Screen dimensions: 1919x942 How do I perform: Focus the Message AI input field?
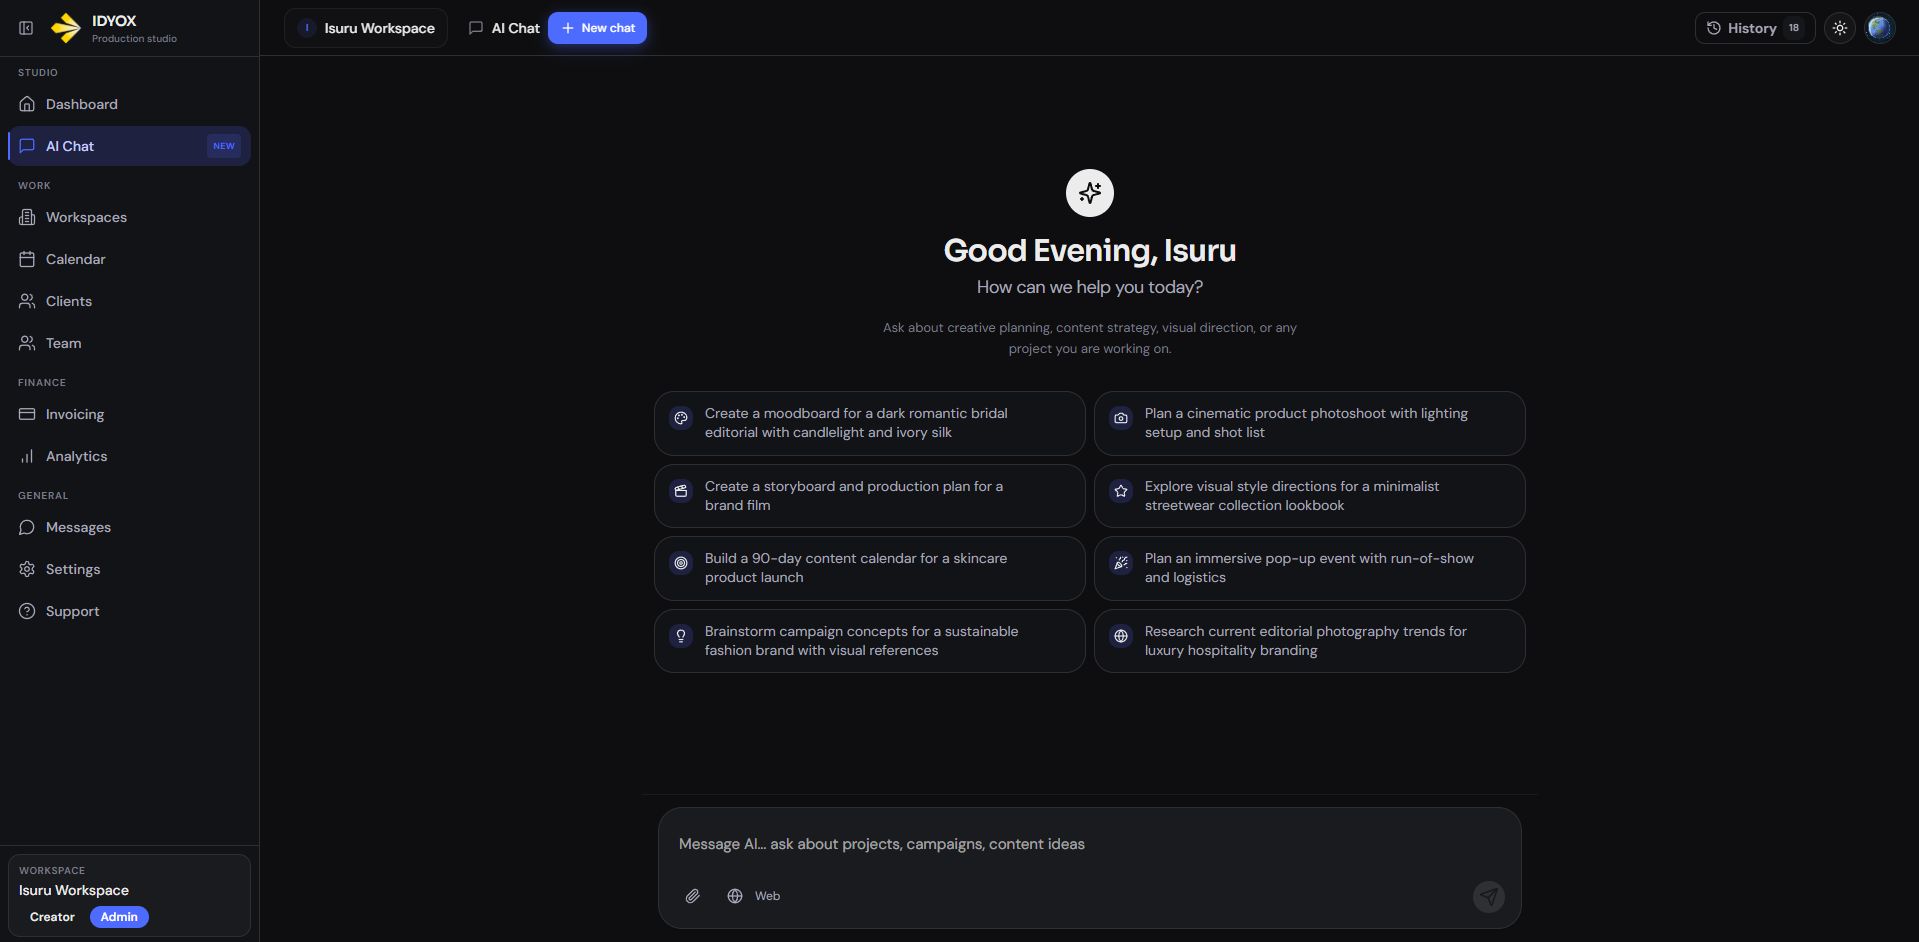[1090, 844]
